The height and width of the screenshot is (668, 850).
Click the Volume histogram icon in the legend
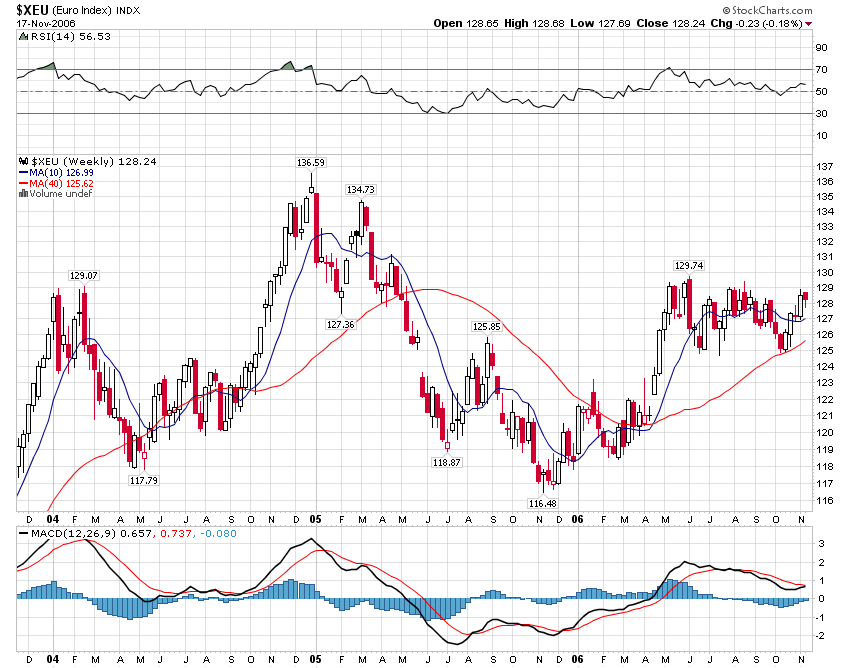(x=23, y=193)
